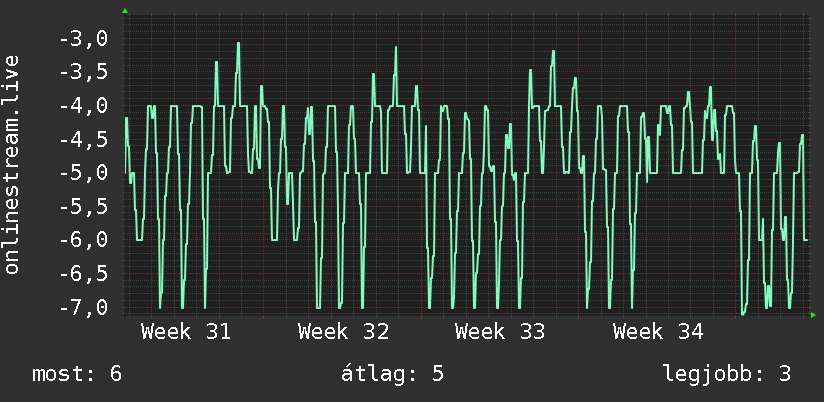
Task: Click the 'legjobb: 3' best value
Action: tap(727, 374)
